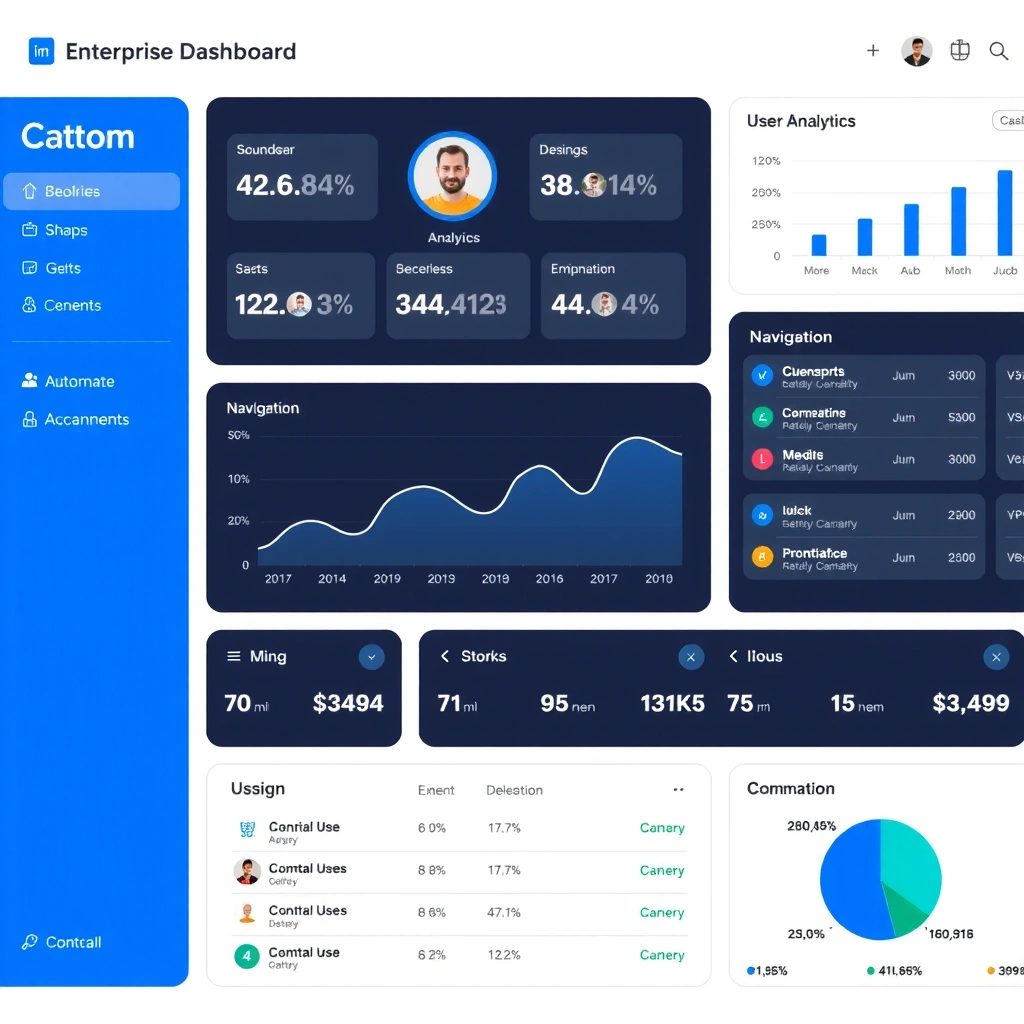Open the Casb dropdown in User Analytics

[1009, 120]
